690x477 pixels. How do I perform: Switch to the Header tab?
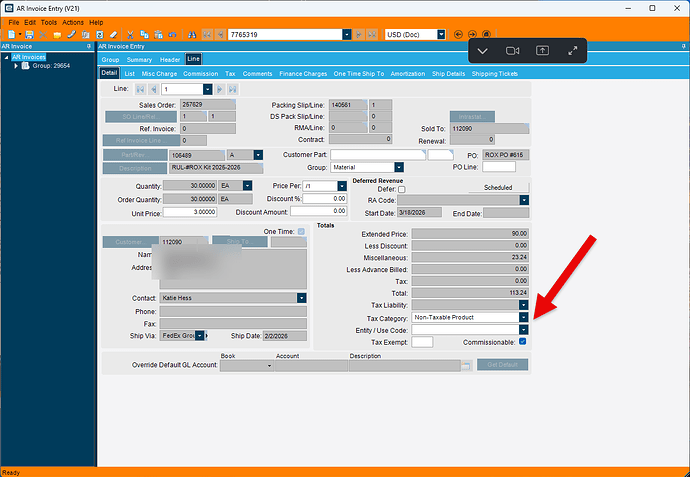coord(170,59)
